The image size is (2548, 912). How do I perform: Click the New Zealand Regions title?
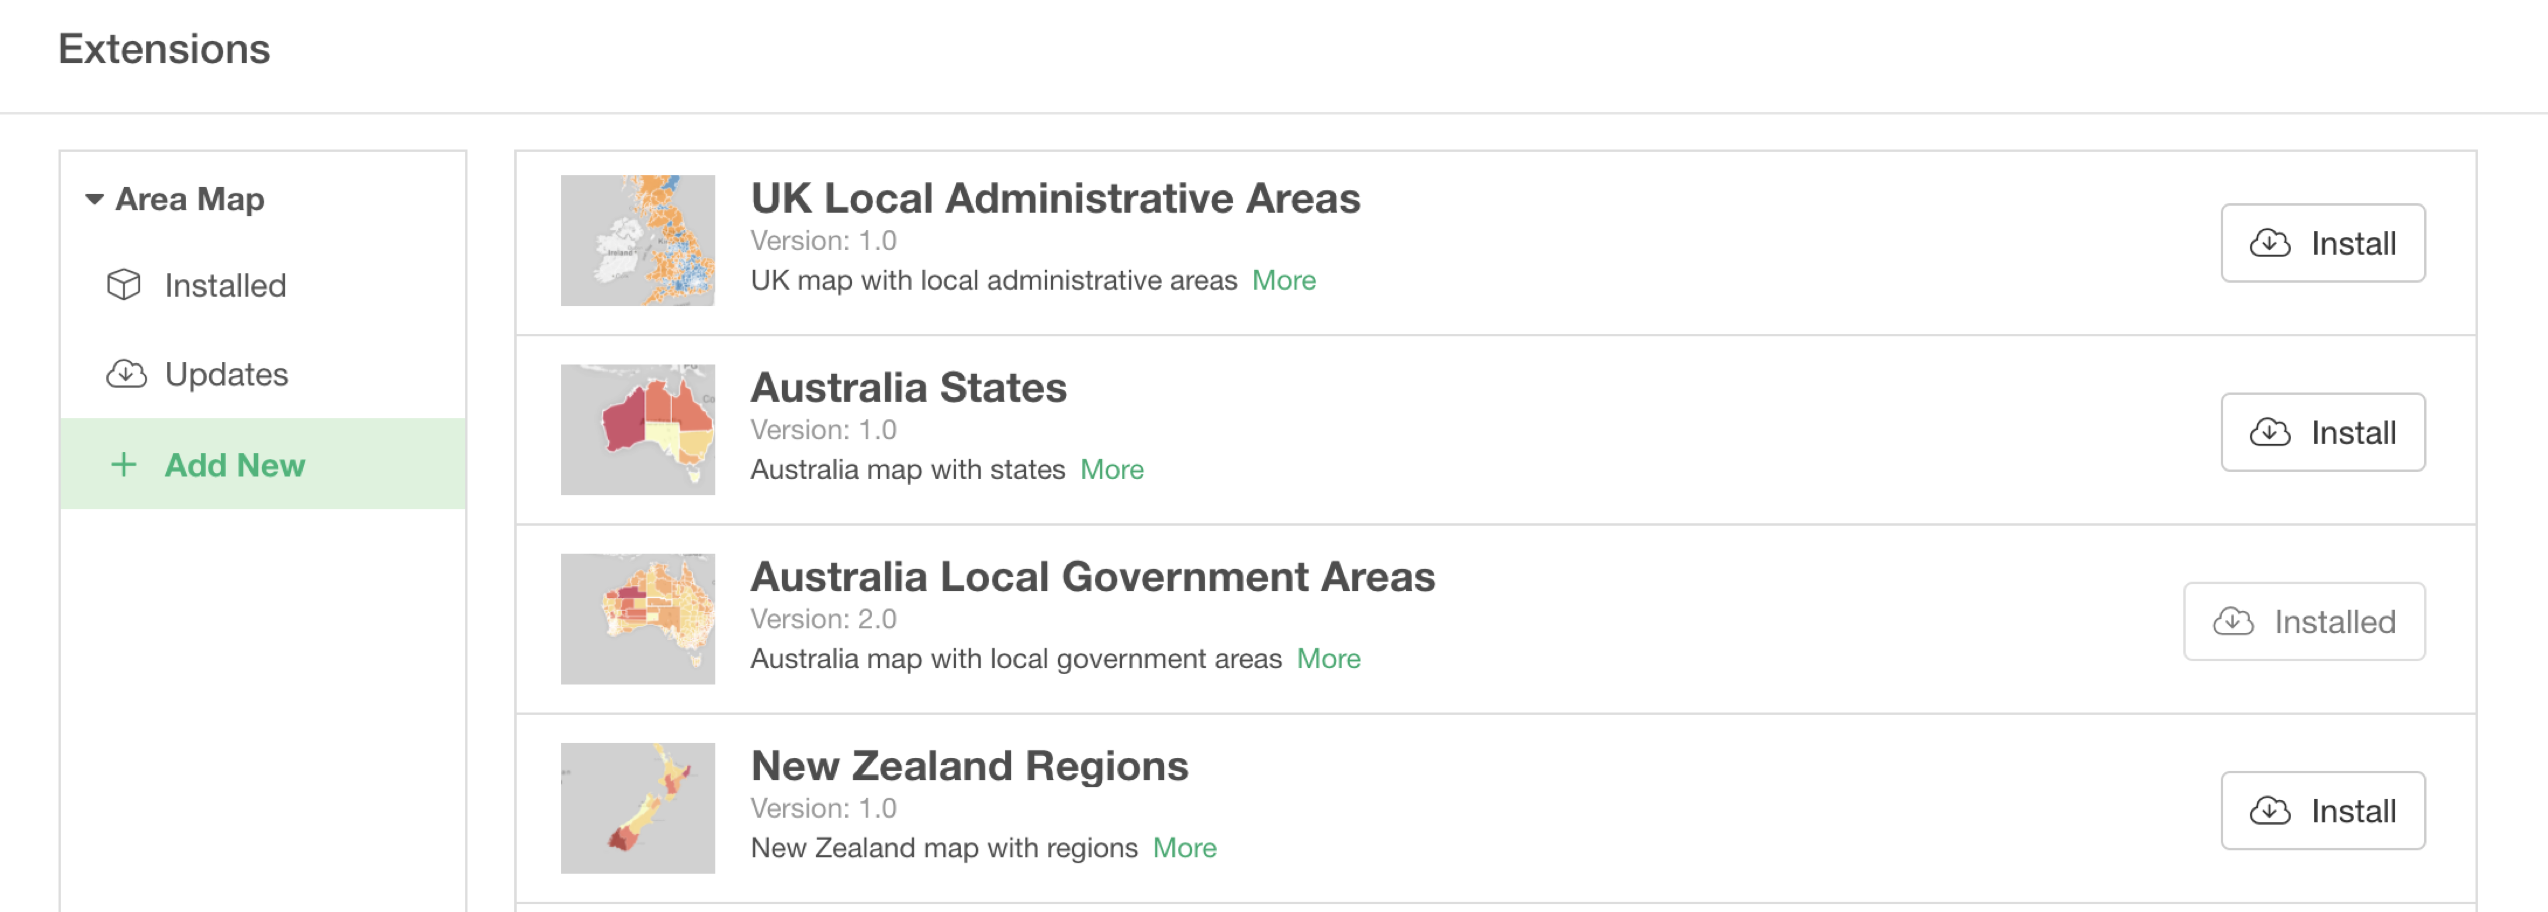point(970,765)
